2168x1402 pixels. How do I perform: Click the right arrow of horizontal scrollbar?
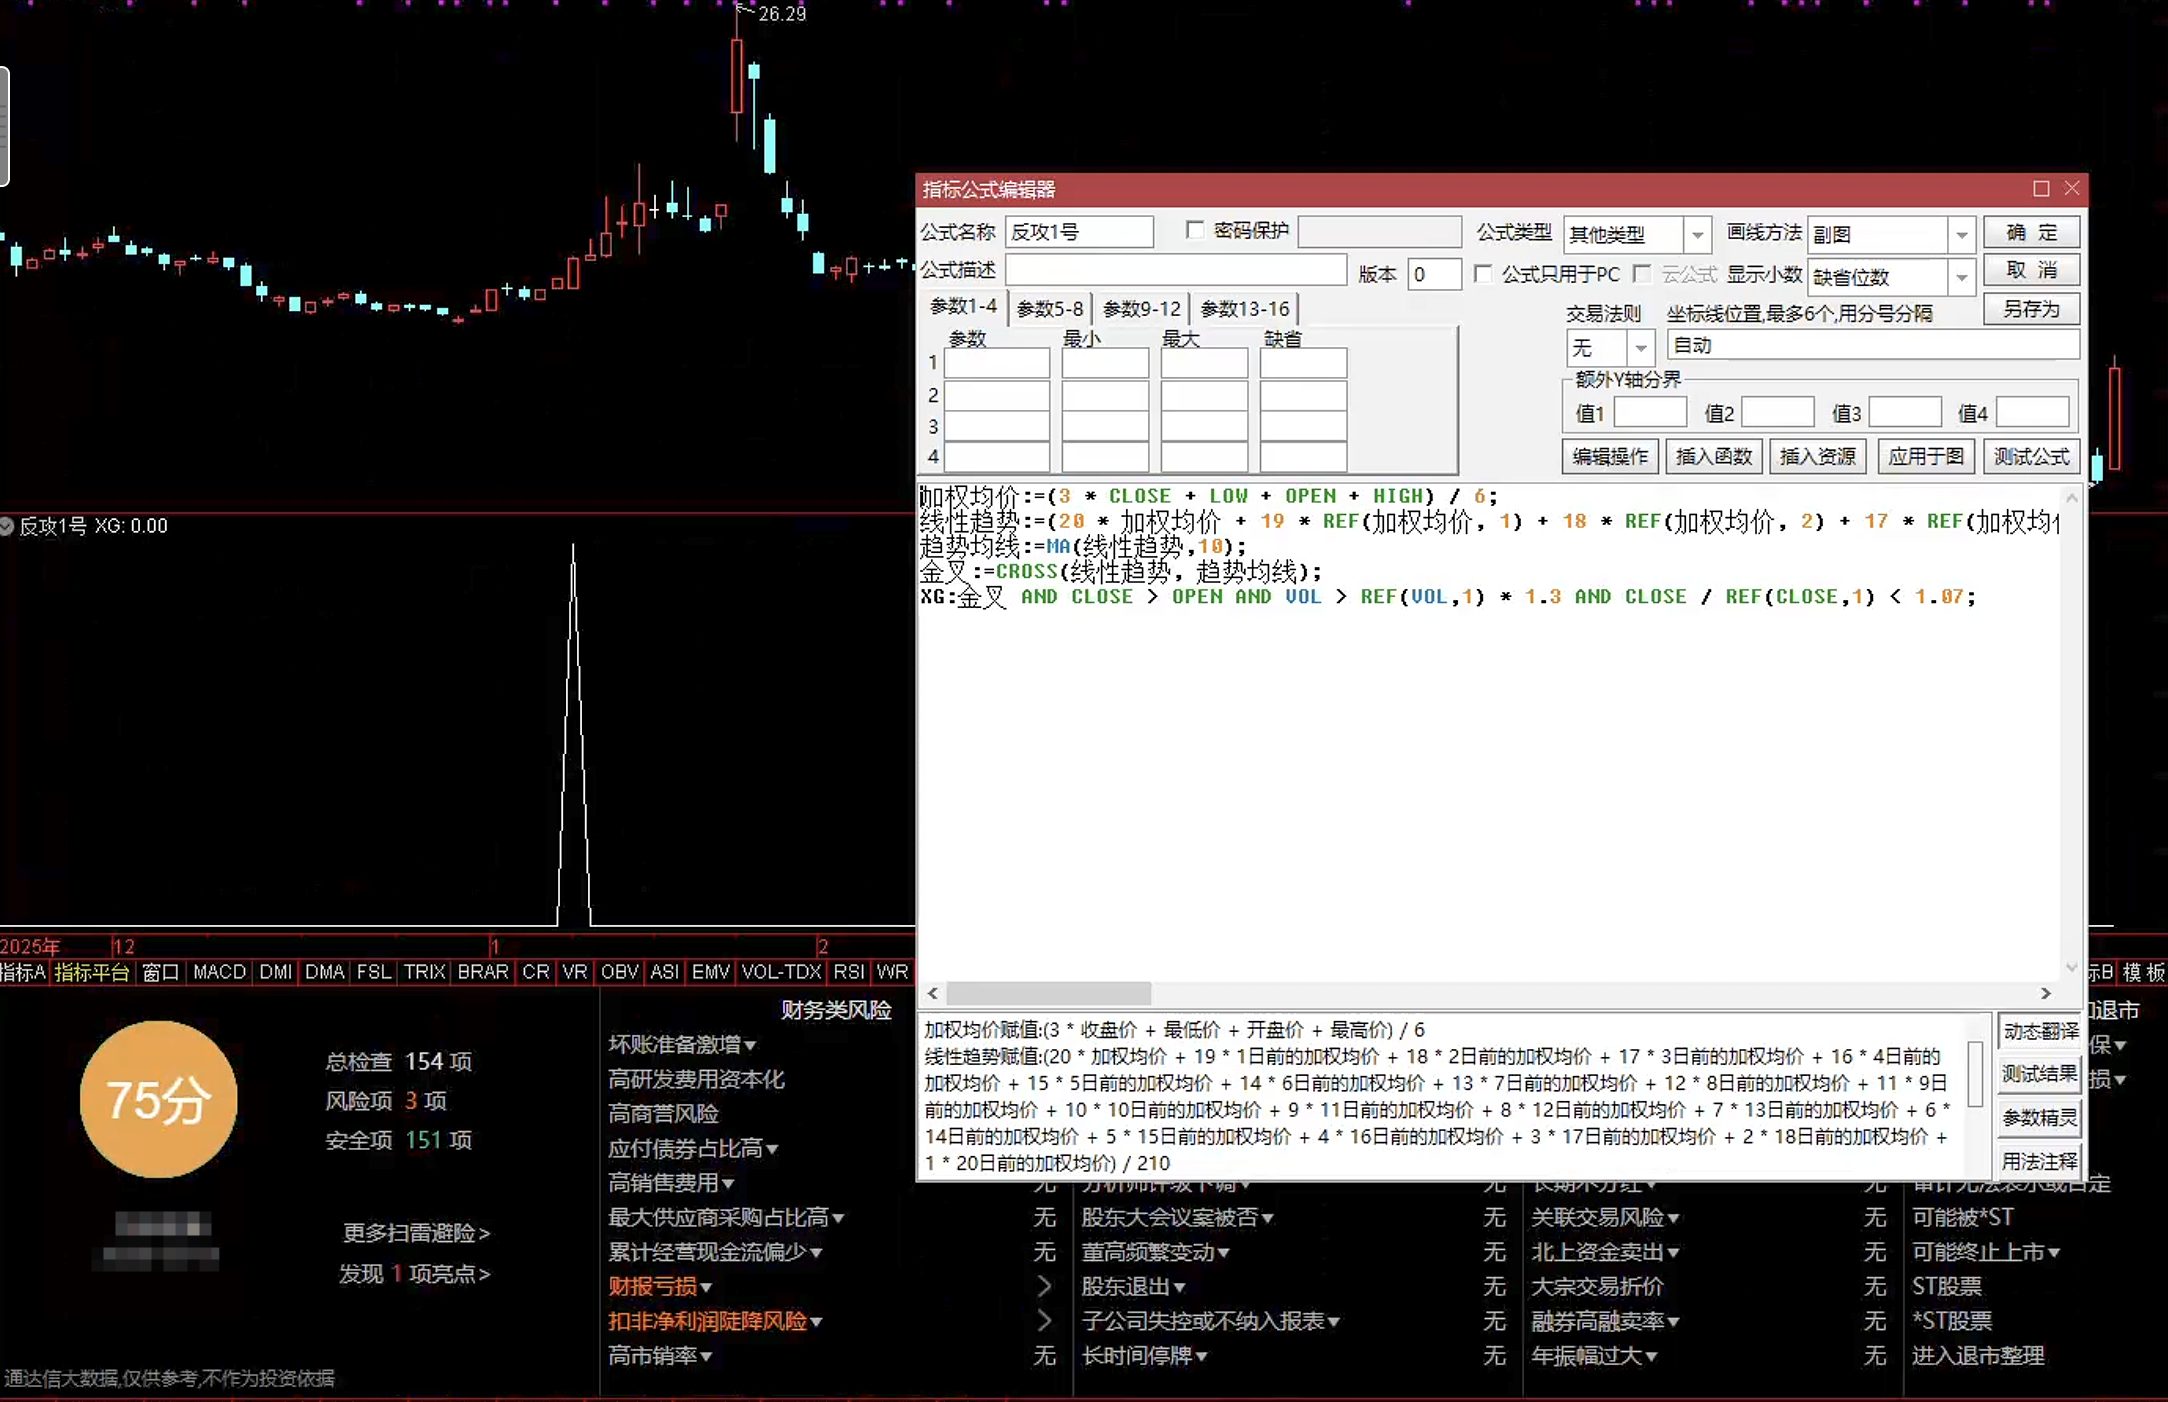point(2046,993)
